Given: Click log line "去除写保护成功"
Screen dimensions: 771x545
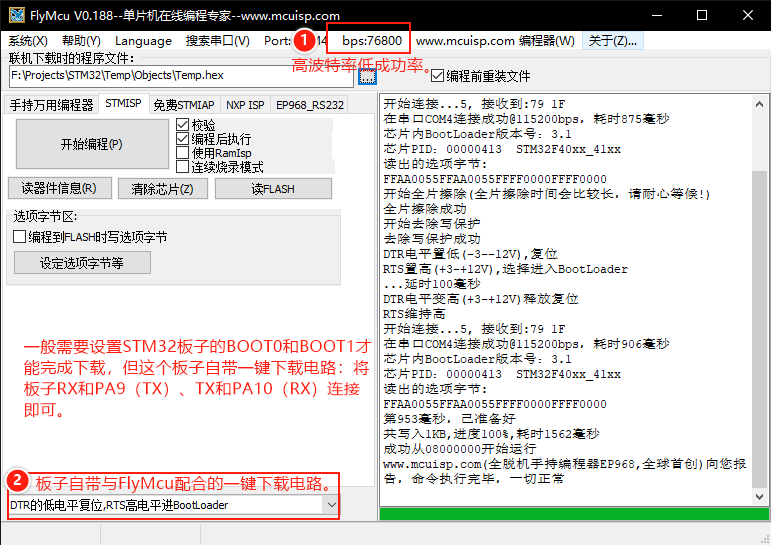Looking at the screenshot, I should 432,239.
